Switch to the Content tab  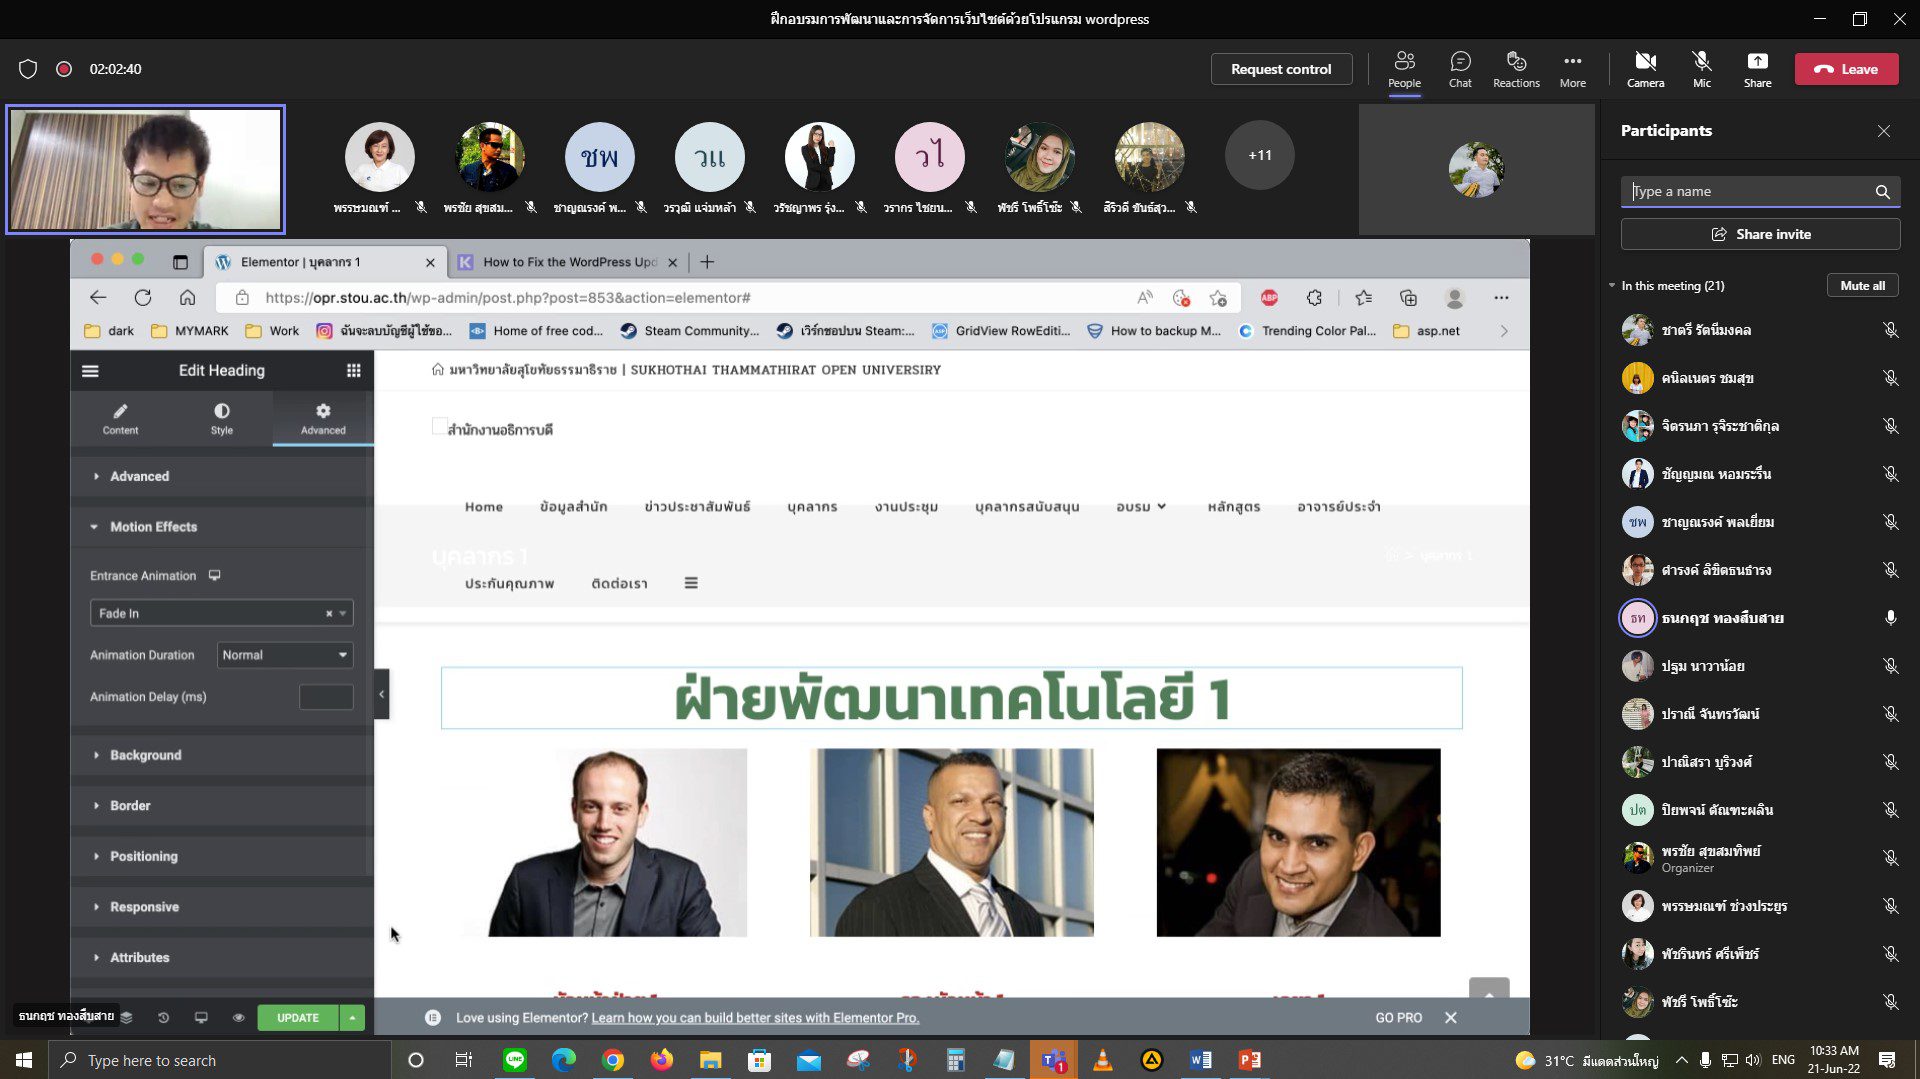[x=120, y=419]
